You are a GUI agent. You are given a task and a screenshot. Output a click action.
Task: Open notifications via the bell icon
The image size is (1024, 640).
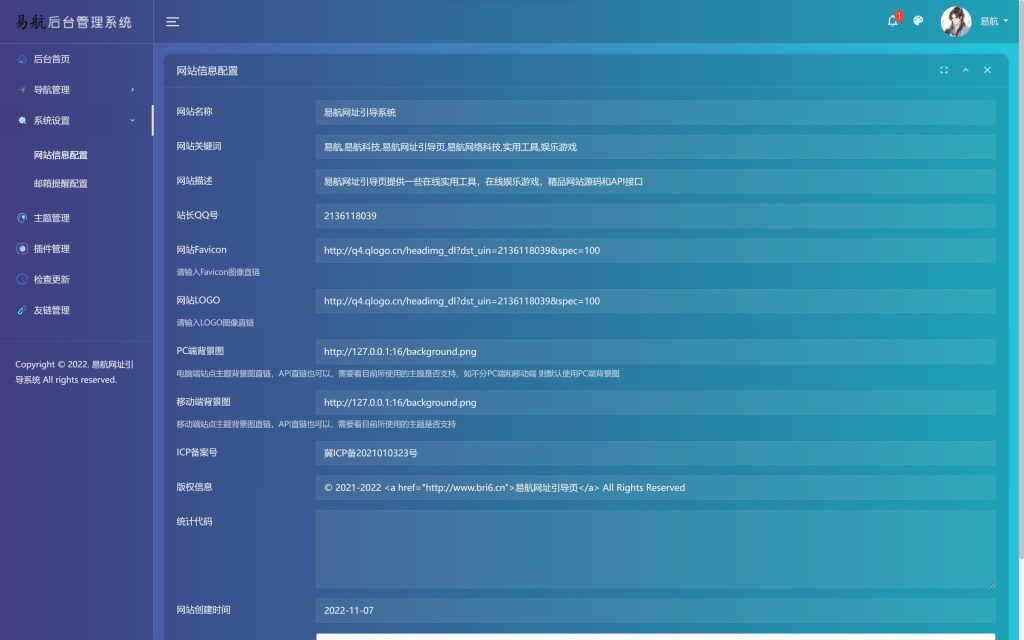892,21
